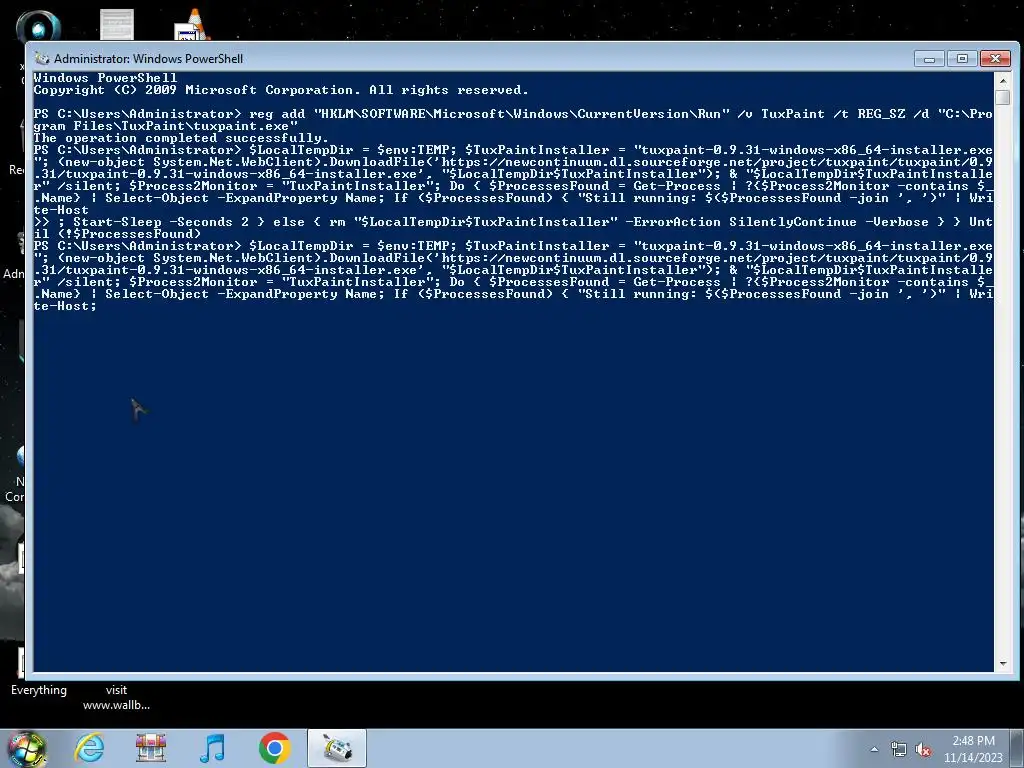Click the 'visit www.wallb...' desktop label
This screenshot has width=1024, height=768.
pos(116,697)
